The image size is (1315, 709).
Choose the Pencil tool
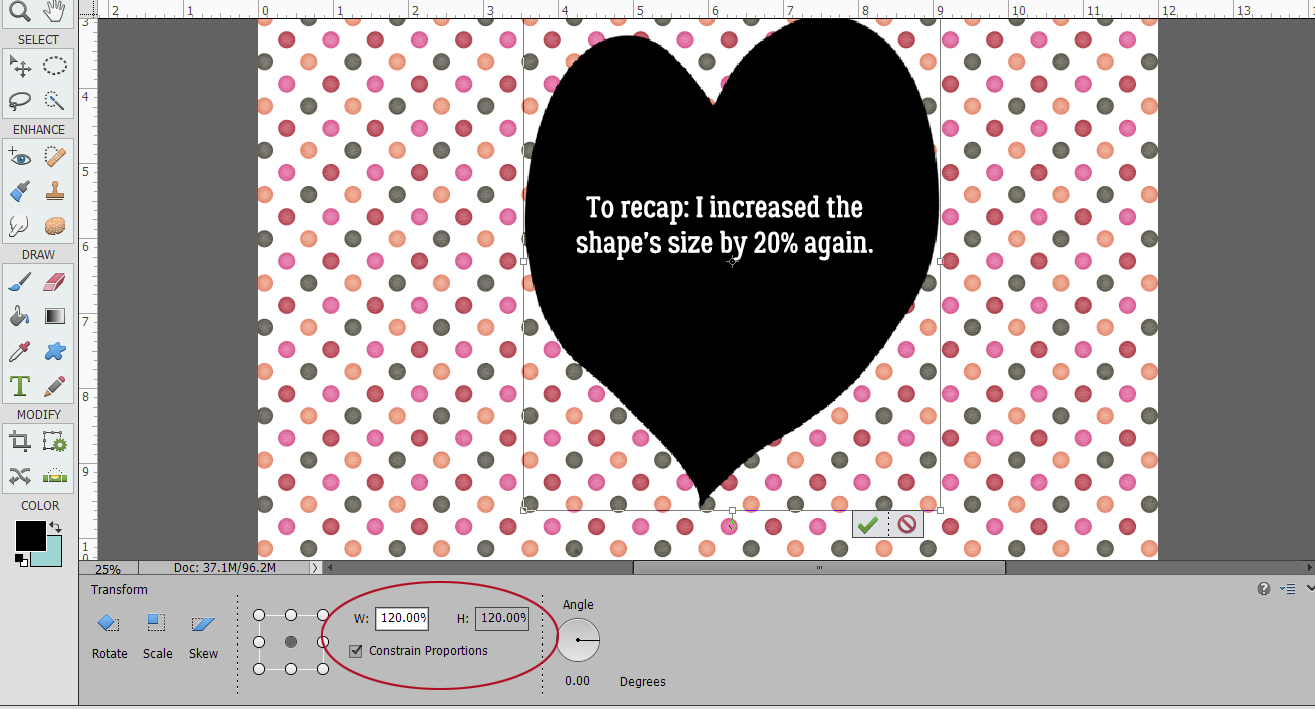pos(55,385)
